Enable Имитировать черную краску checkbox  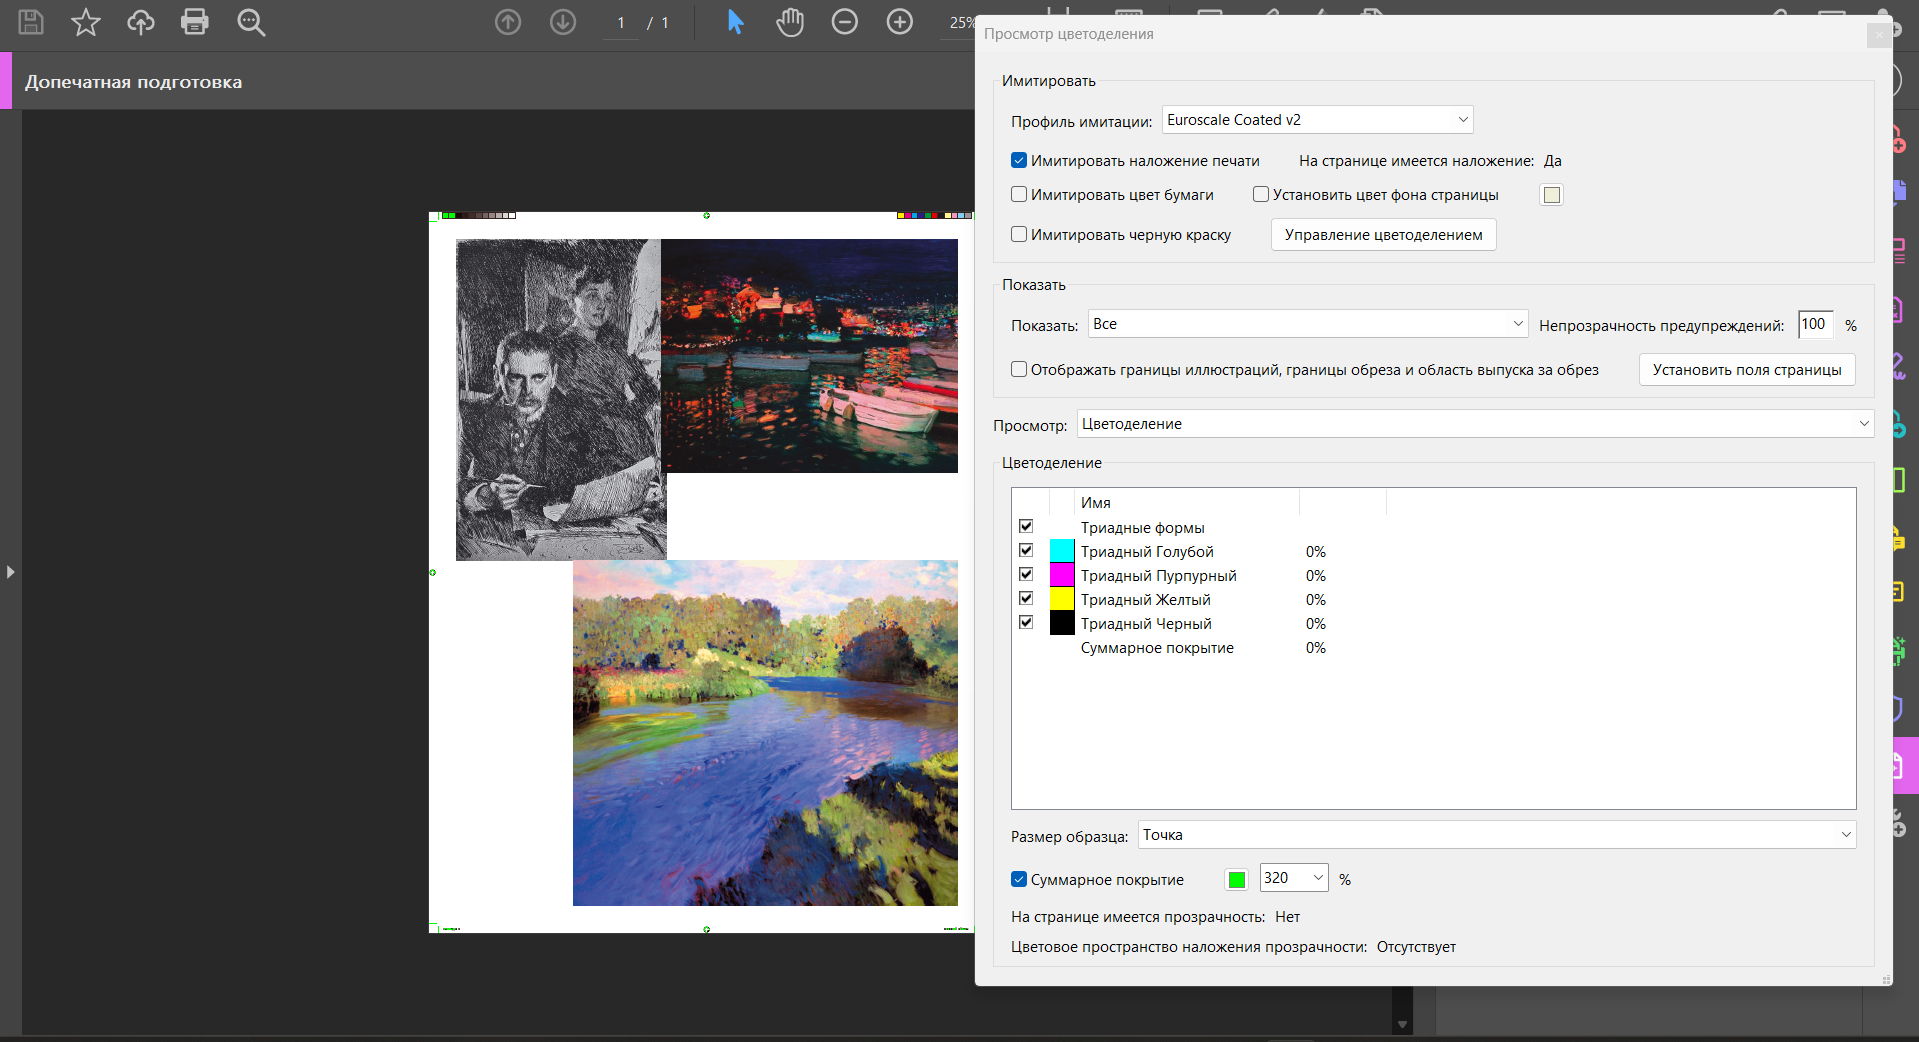tap(1019, 235)
